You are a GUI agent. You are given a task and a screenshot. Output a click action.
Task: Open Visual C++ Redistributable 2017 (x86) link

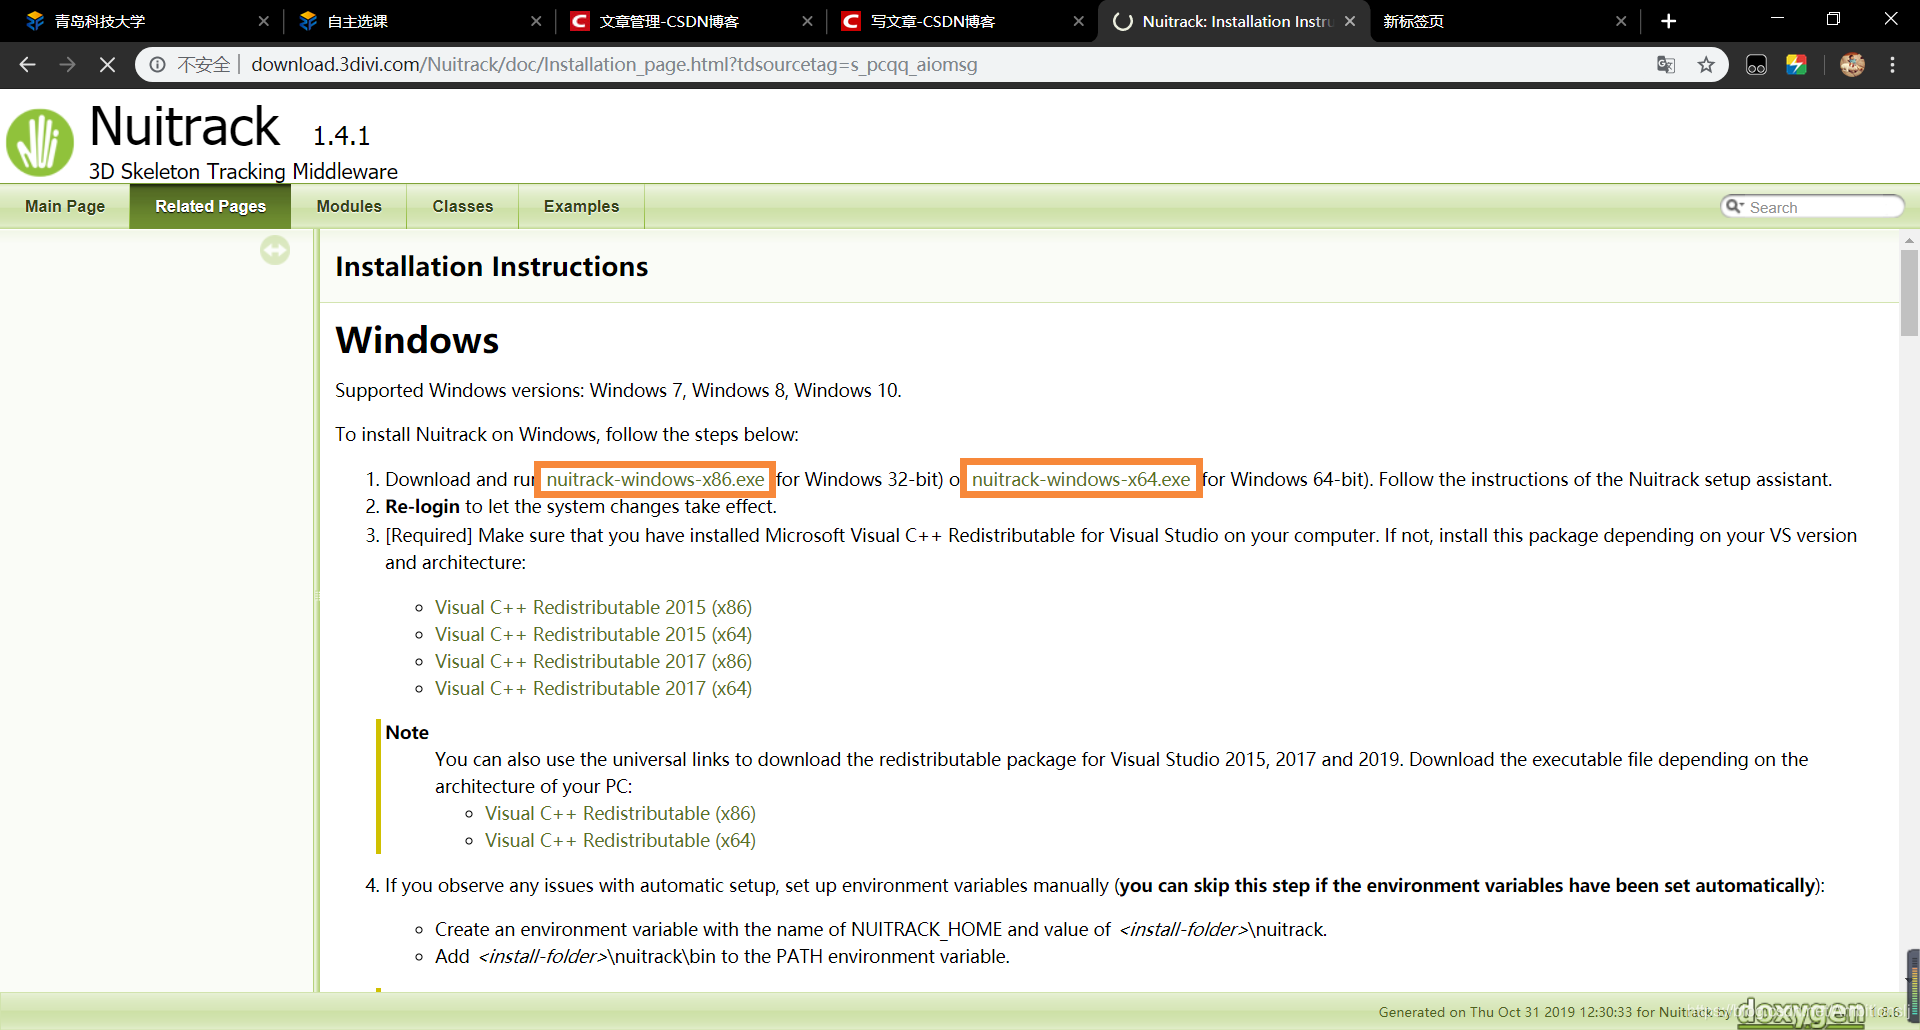(x=593, y=661)
